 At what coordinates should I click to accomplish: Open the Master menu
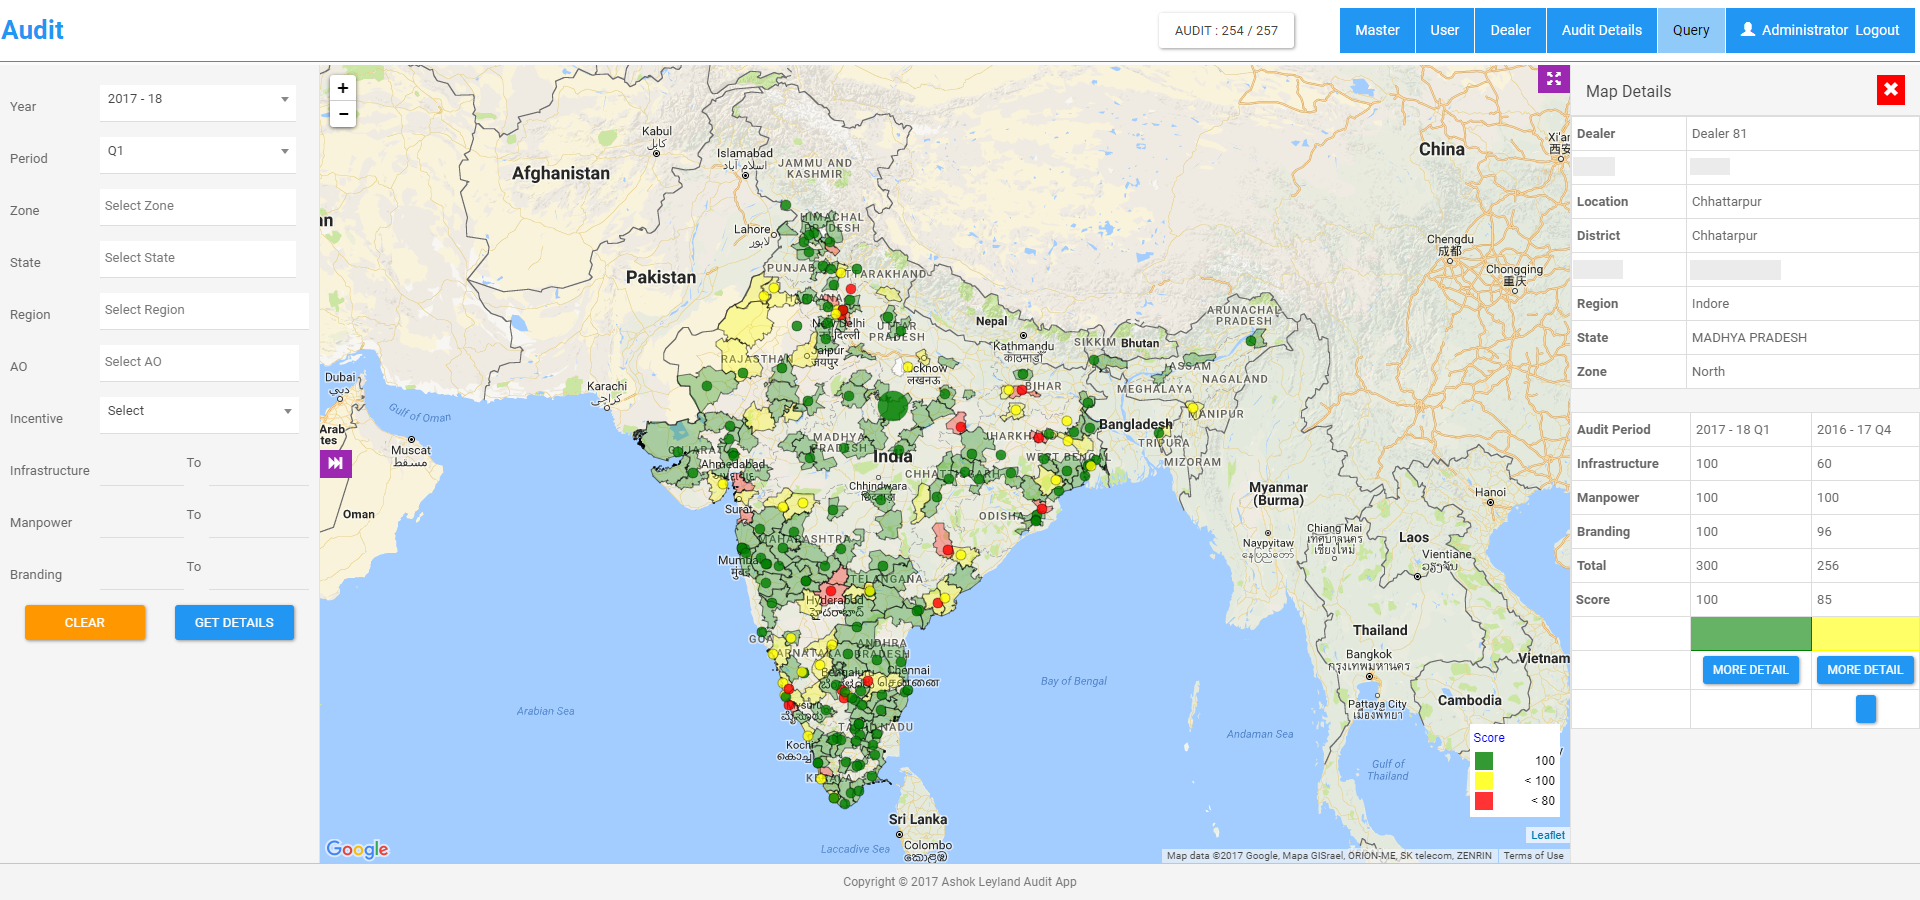(x=1377, y=30)
